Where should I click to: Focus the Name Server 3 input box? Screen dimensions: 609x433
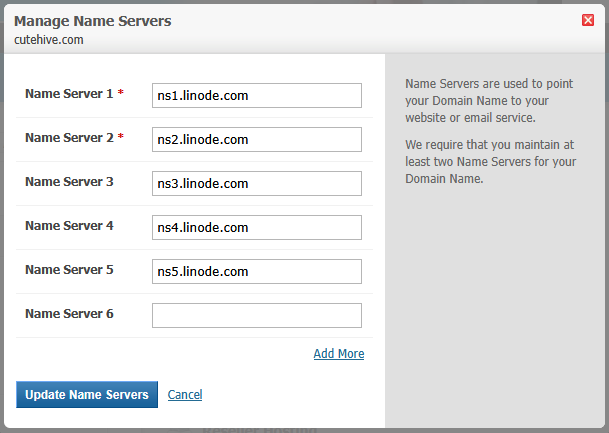(257, 183)
